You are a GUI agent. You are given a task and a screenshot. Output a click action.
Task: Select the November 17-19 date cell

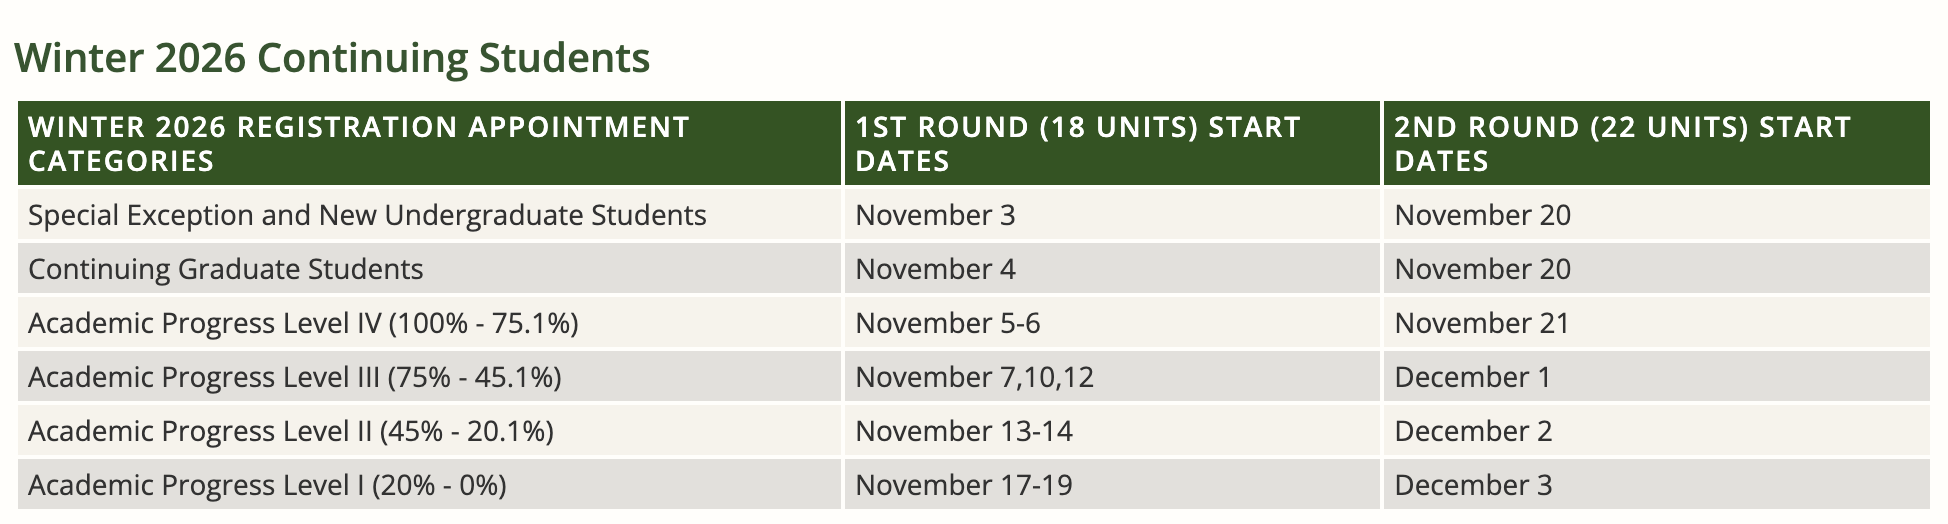click(x=964, y=485)
